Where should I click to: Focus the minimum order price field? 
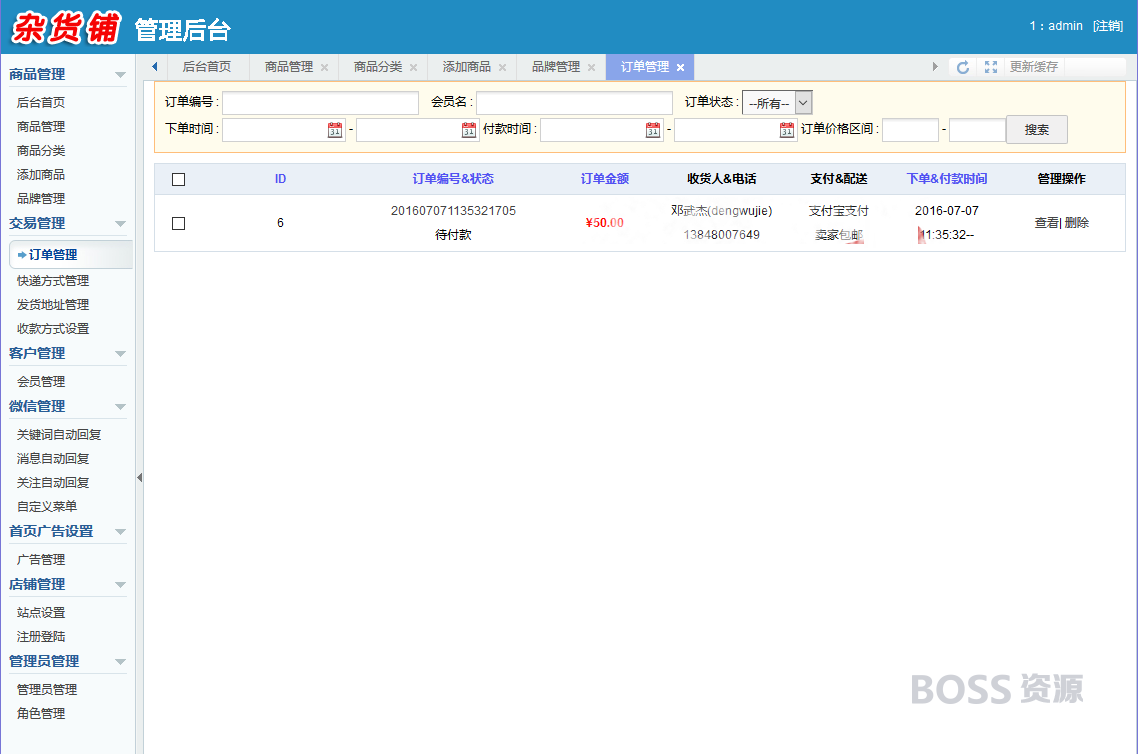[x=910, y=130]
